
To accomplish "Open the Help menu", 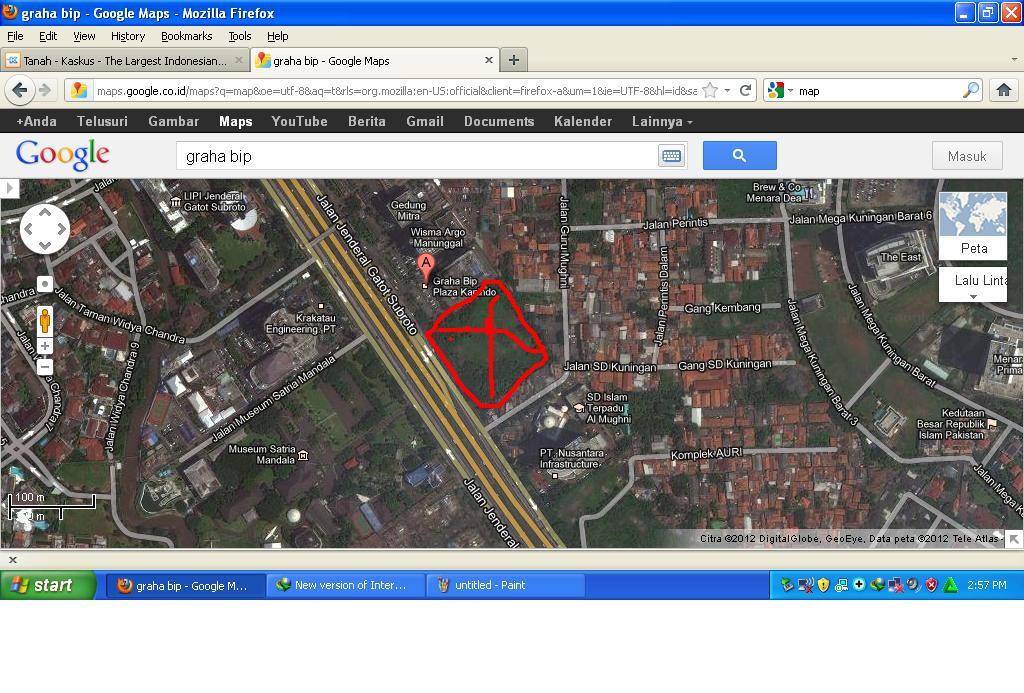I will [278, 36].
